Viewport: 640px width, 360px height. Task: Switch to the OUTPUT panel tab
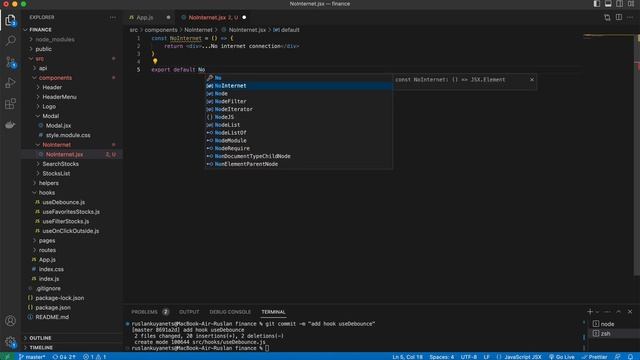189,312
